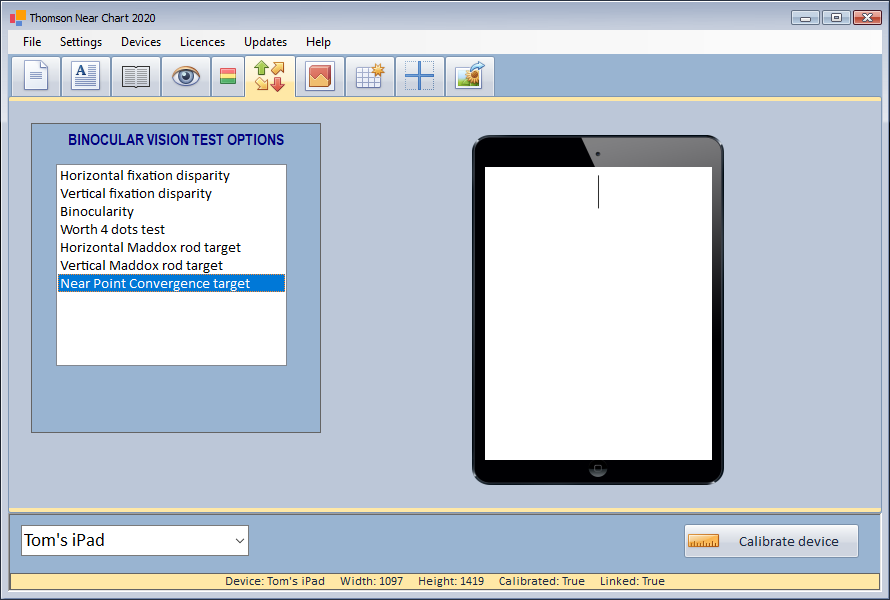Screen dimensions: 890x600
Task: Click the binocular vision arrows icon
Action: click(269, 77)
